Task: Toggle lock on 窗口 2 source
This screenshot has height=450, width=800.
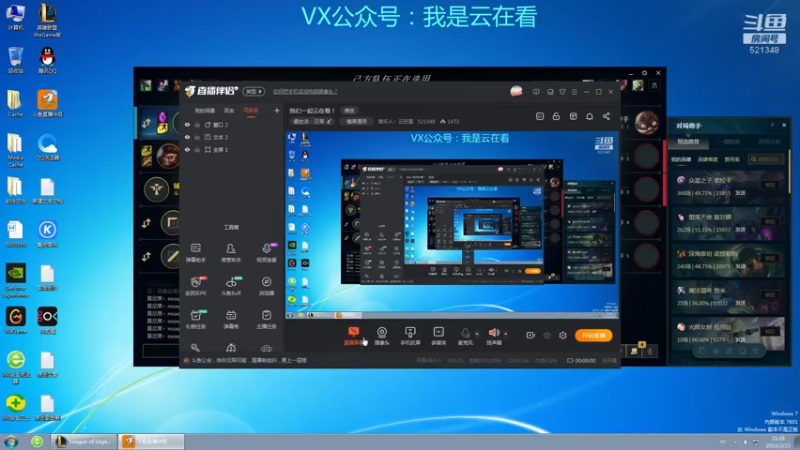Action: [197, 124]
